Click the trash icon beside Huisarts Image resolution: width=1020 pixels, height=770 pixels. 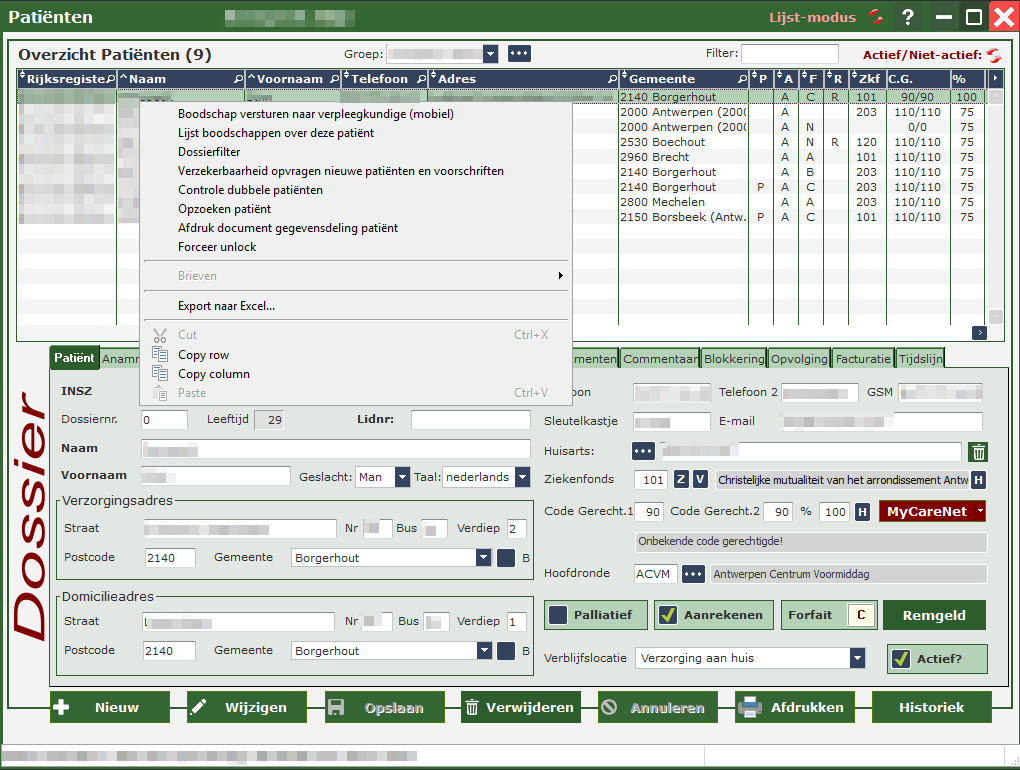tap(978, 452)
